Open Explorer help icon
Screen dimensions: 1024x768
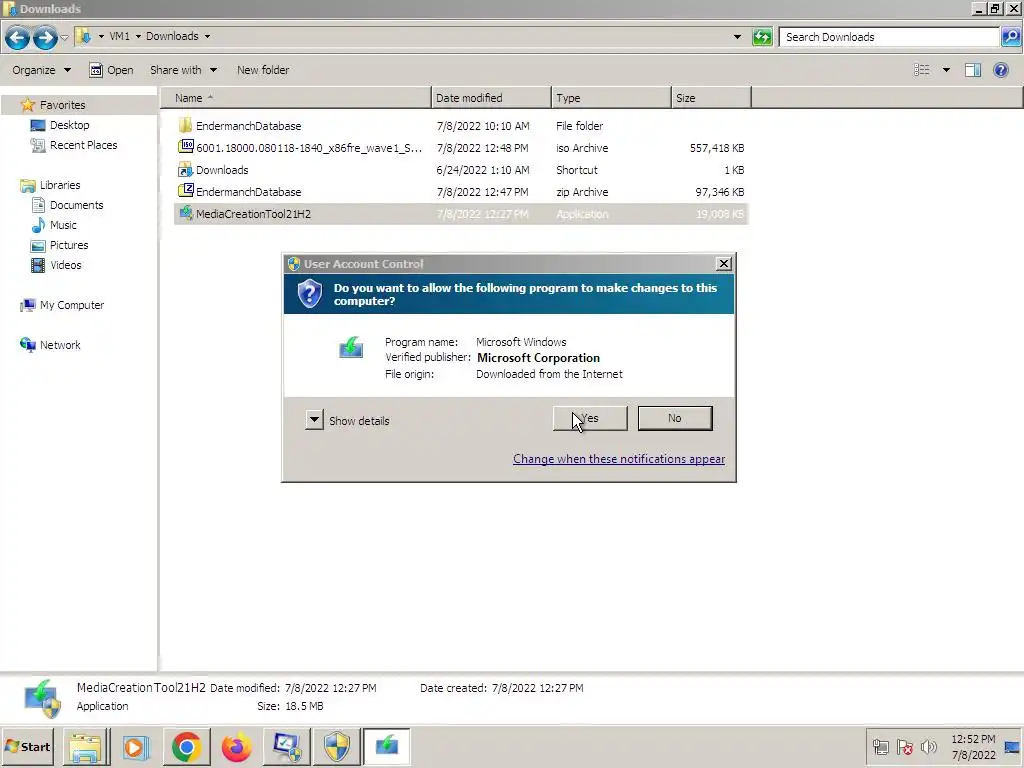coord(1000,70)
